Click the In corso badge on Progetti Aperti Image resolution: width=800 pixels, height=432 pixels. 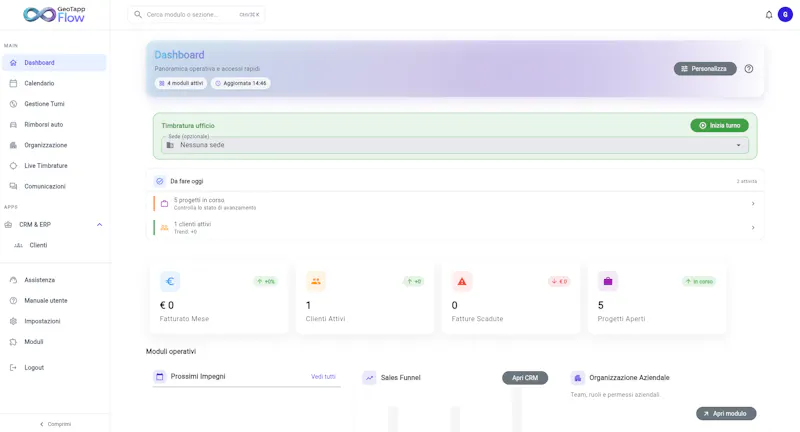(699, 282)
